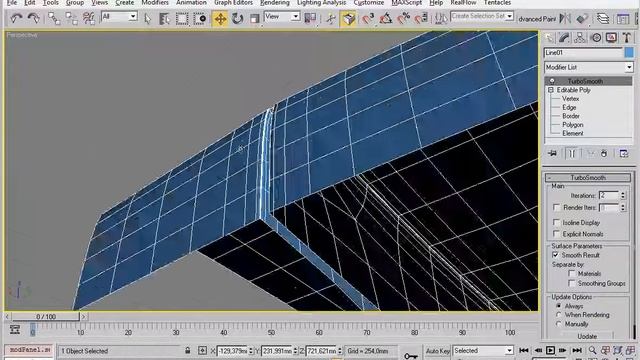
Task: Click the Auto Key button
Action: [x=438, y=351]
